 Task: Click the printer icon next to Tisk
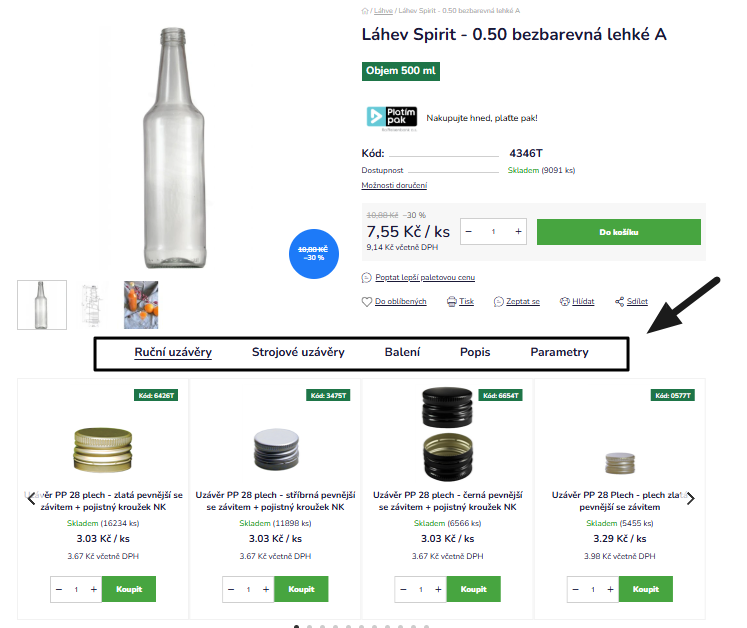(452, 302)
